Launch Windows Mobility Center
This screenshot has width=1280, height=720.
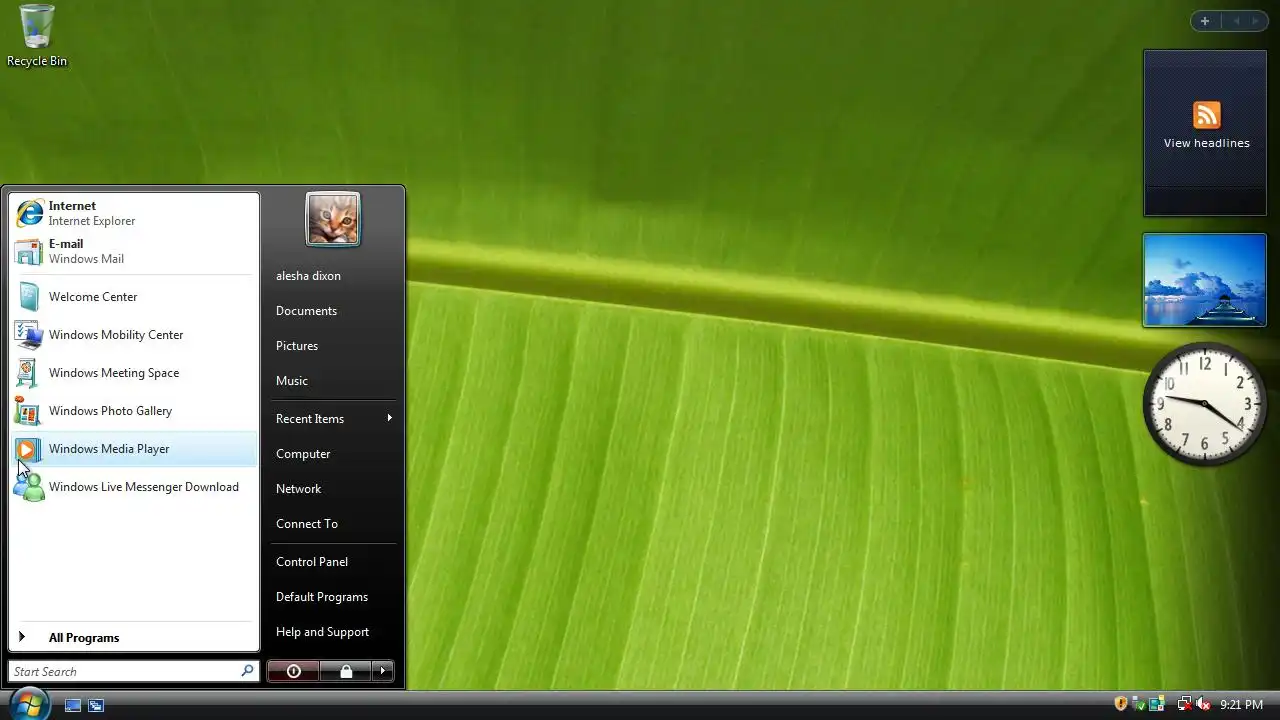pyautogui.click(x=134, y=335)
